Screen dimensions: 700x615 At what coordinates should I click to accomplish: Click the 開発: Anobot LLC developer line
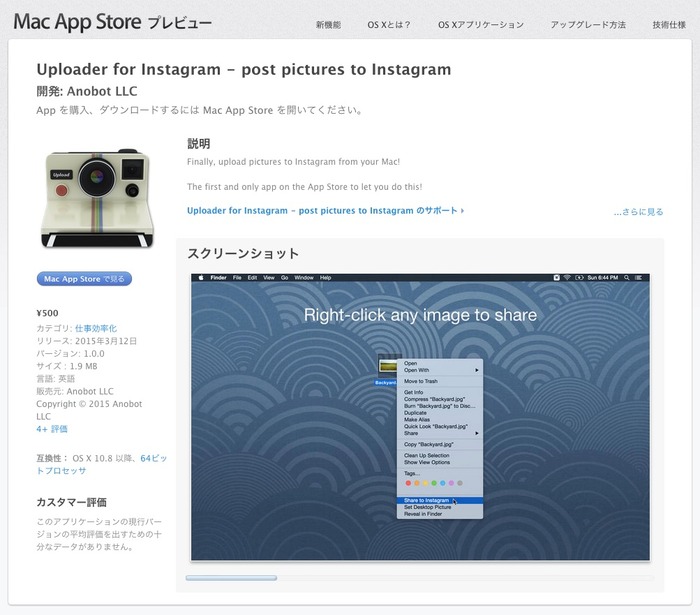coord(87,91)
